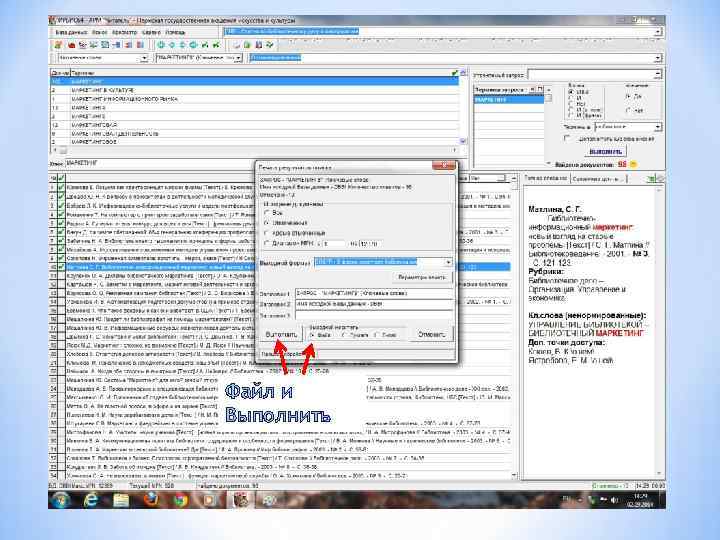Open the Сервис menu

[151, 32]
